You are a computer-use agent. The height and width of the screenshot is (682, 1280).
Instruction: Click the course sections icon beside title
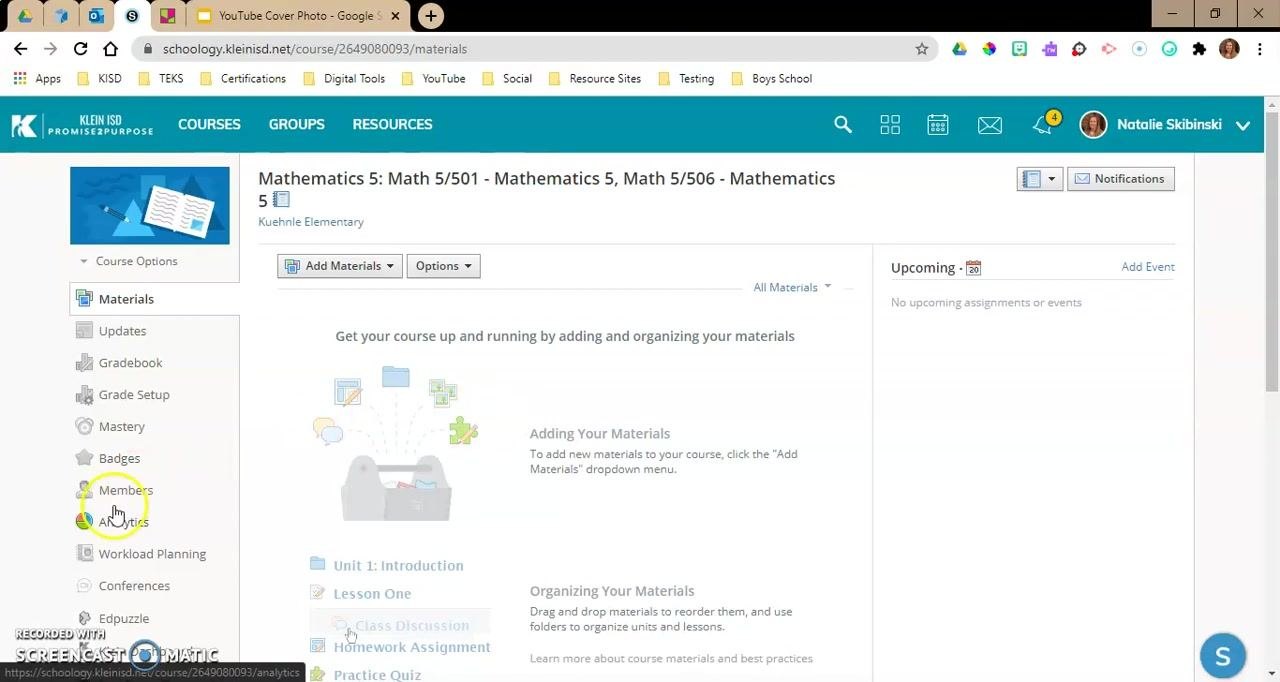(x=281, y=200)
